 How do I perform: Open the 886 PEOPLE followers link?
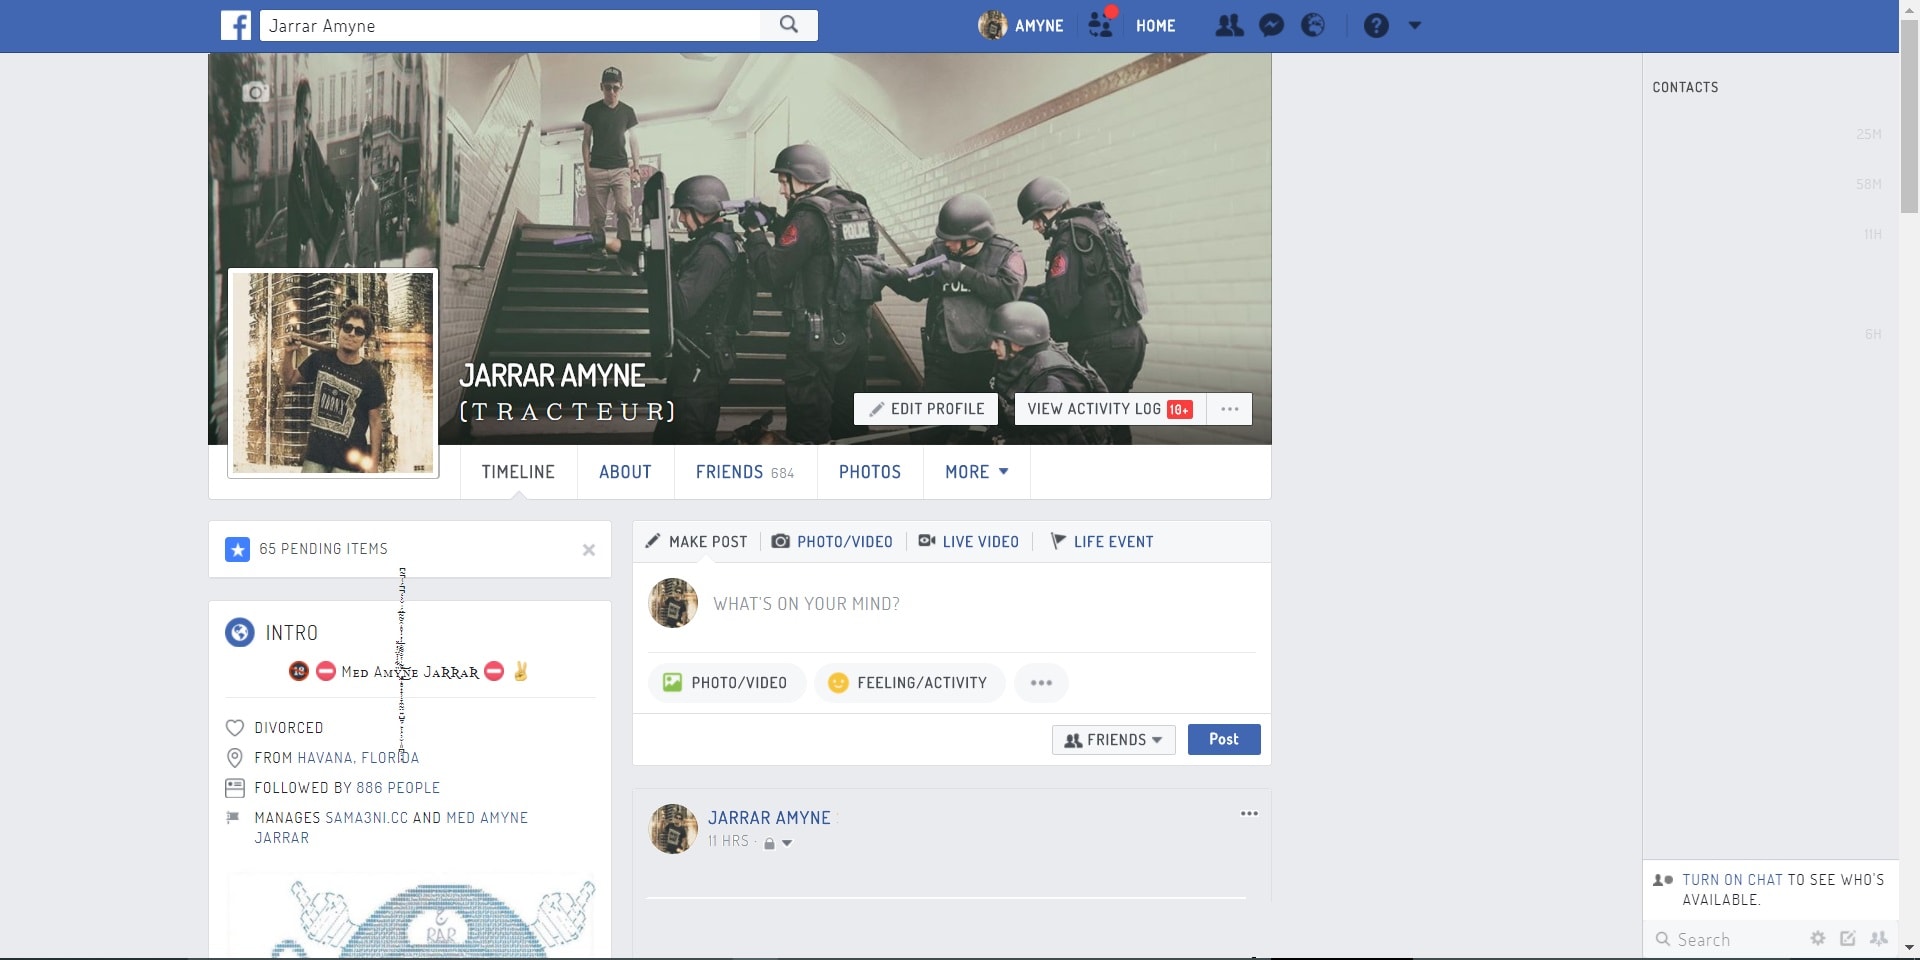pos(398,788)
